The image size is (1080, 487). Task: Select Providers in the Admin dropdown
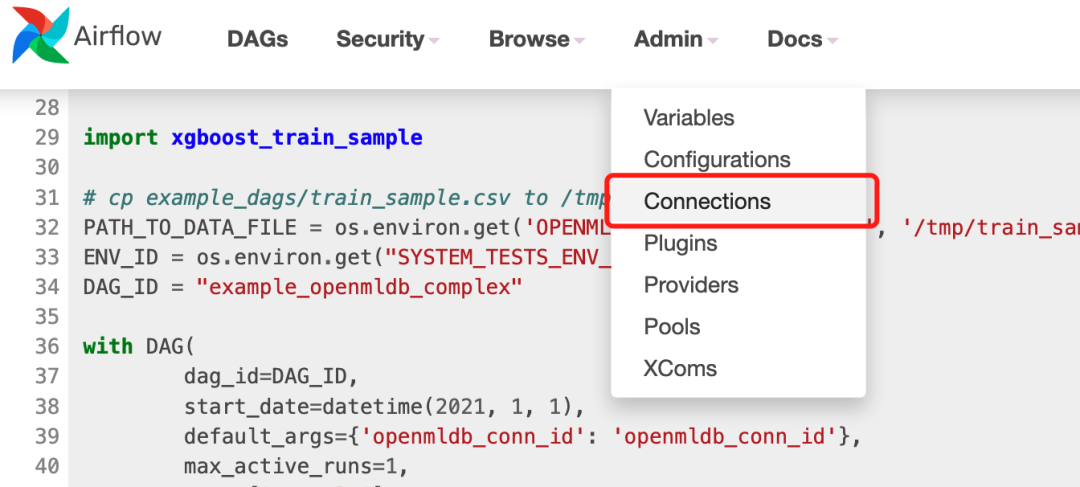coord(691,286)
